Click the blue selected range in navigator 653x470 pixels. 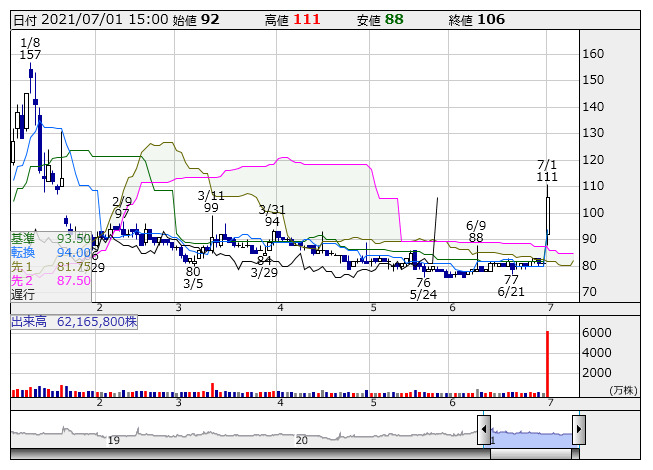pyautogui.click(x=531, y=439)
